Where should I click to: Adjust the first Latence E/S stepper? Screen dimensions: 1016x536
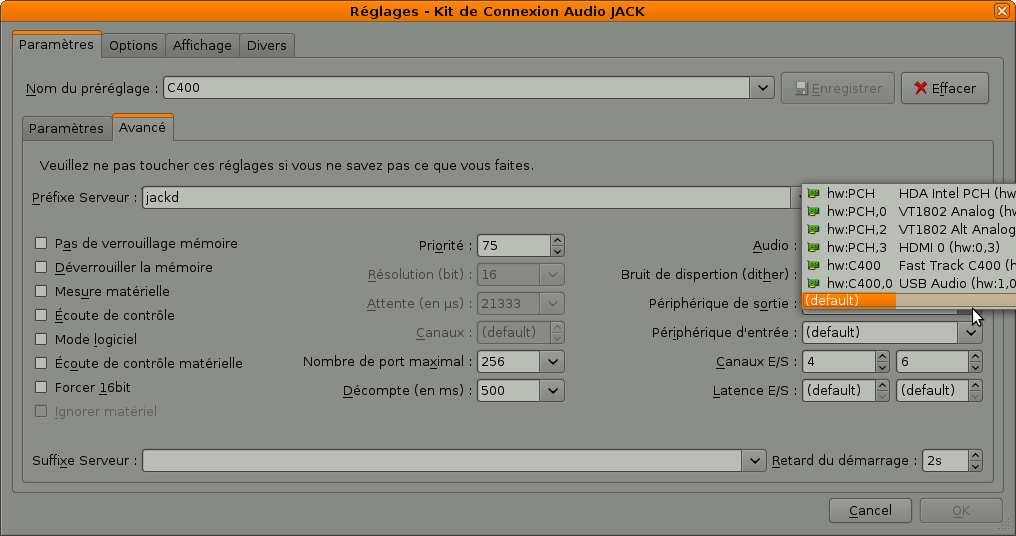[x=882, y=391]
